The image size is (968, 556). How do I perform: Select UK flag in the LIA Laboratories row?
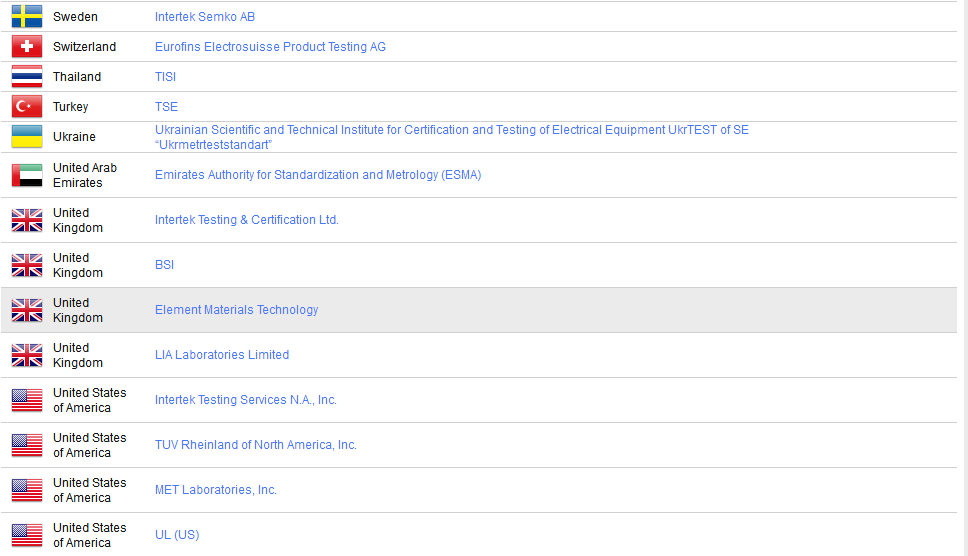[27, 355]
